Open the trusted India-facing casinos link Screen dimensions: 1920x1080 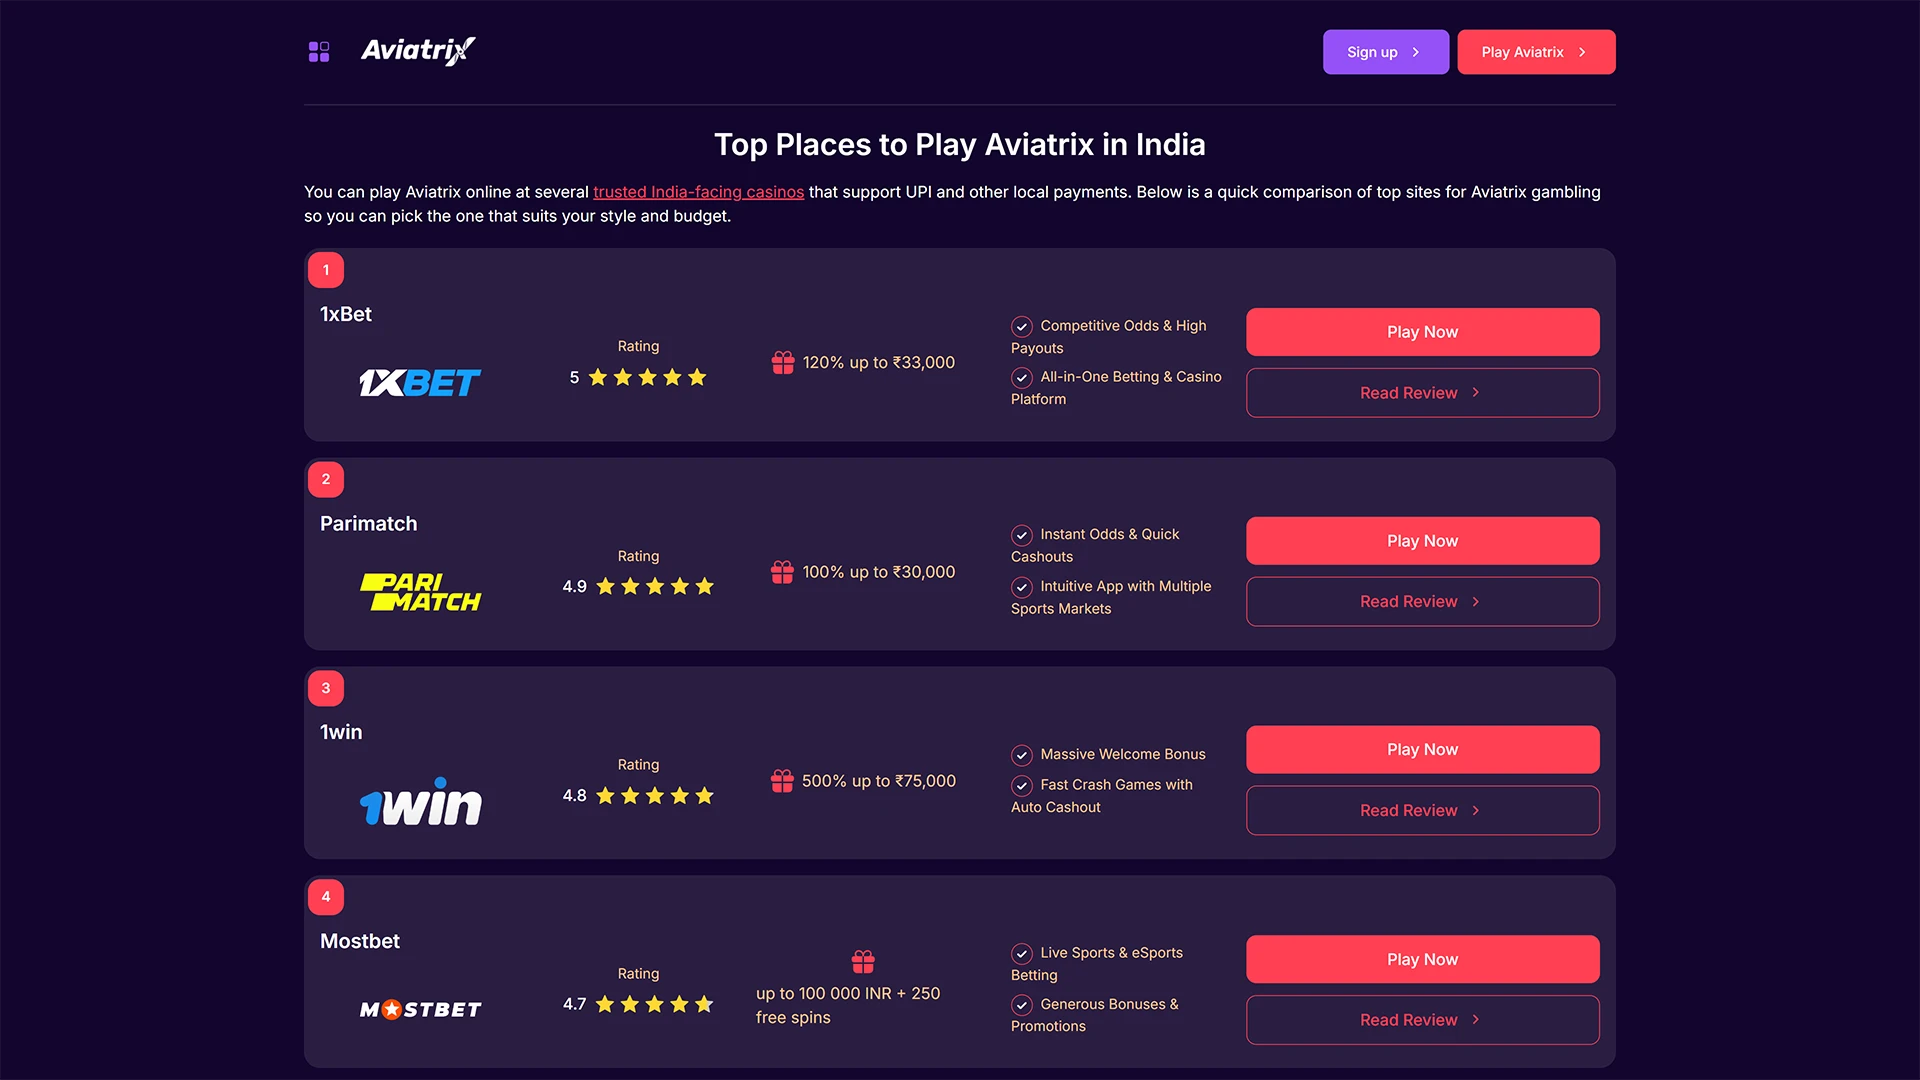698,191
